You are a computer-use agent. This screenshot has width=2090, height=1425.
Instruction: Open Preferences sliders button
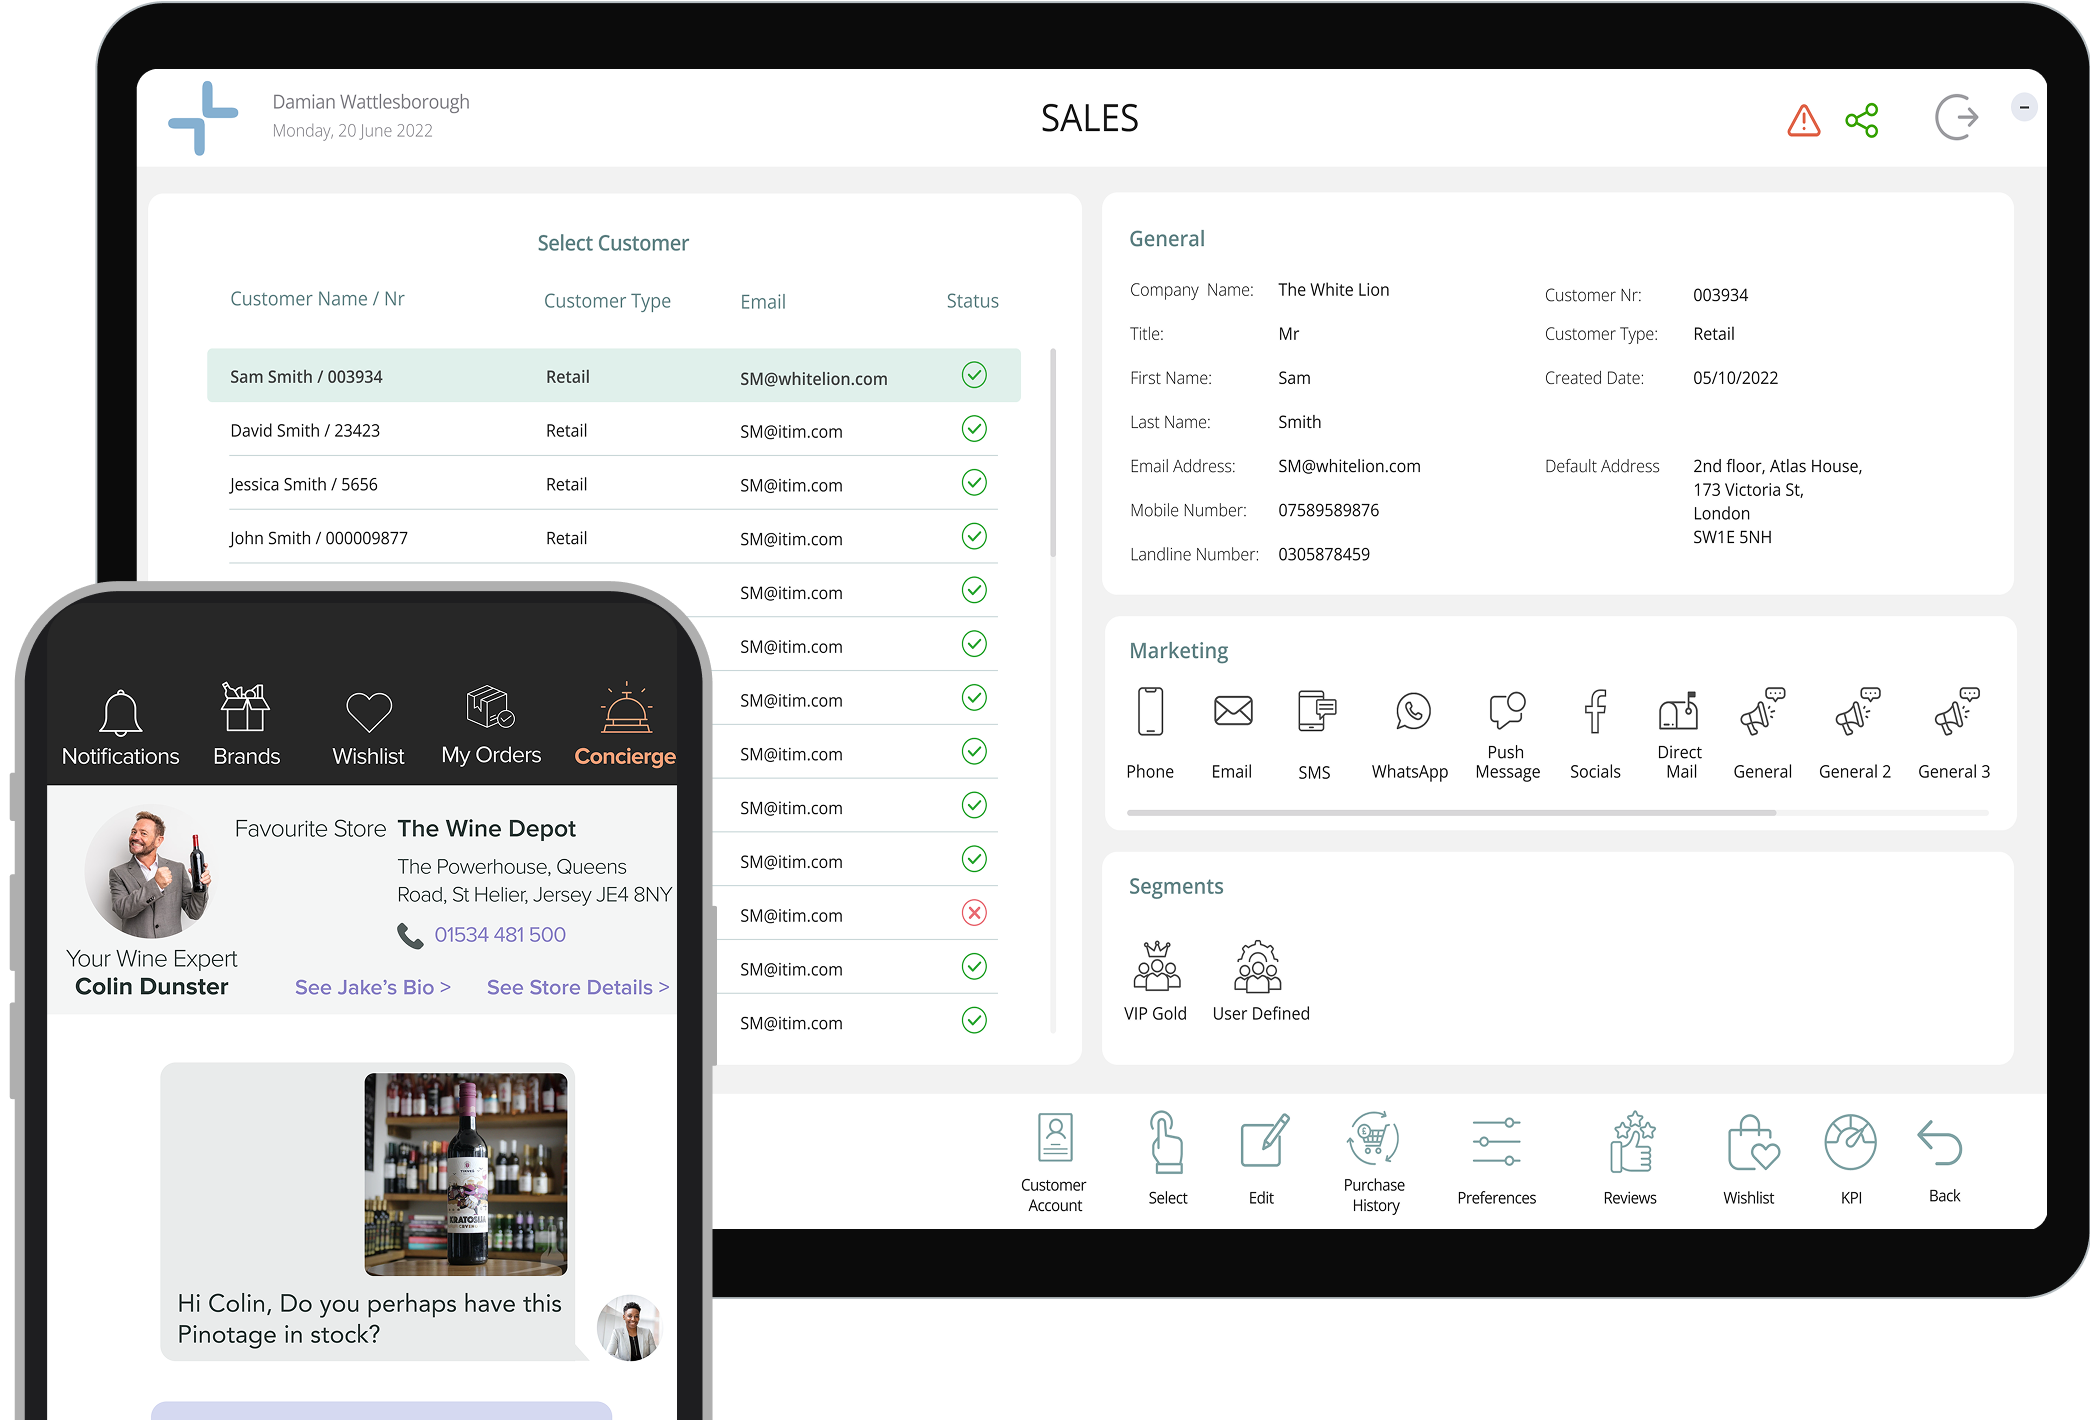1496,1160
